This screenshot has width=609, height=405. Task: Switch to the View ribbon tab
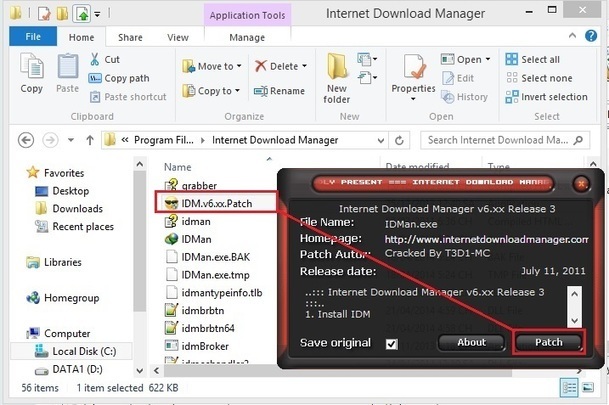coord(178,37)
